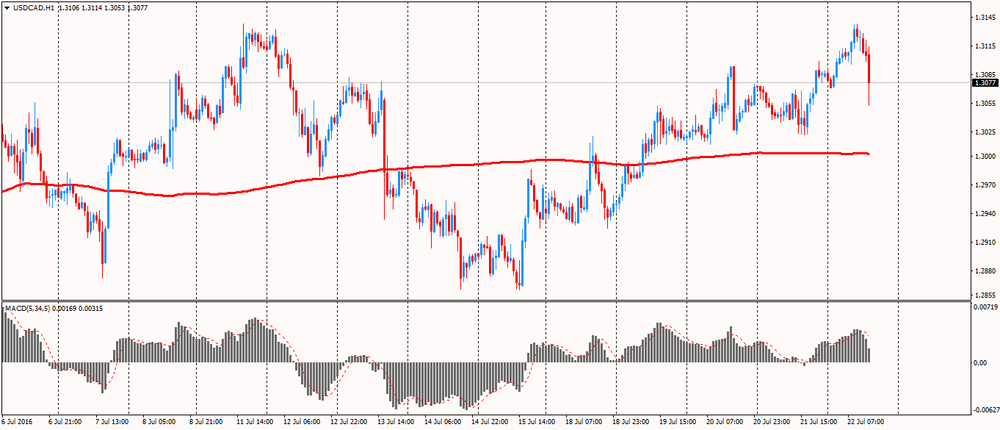
Task: Click the 1.3055 price axis label
Action: [x=983, y=103]
